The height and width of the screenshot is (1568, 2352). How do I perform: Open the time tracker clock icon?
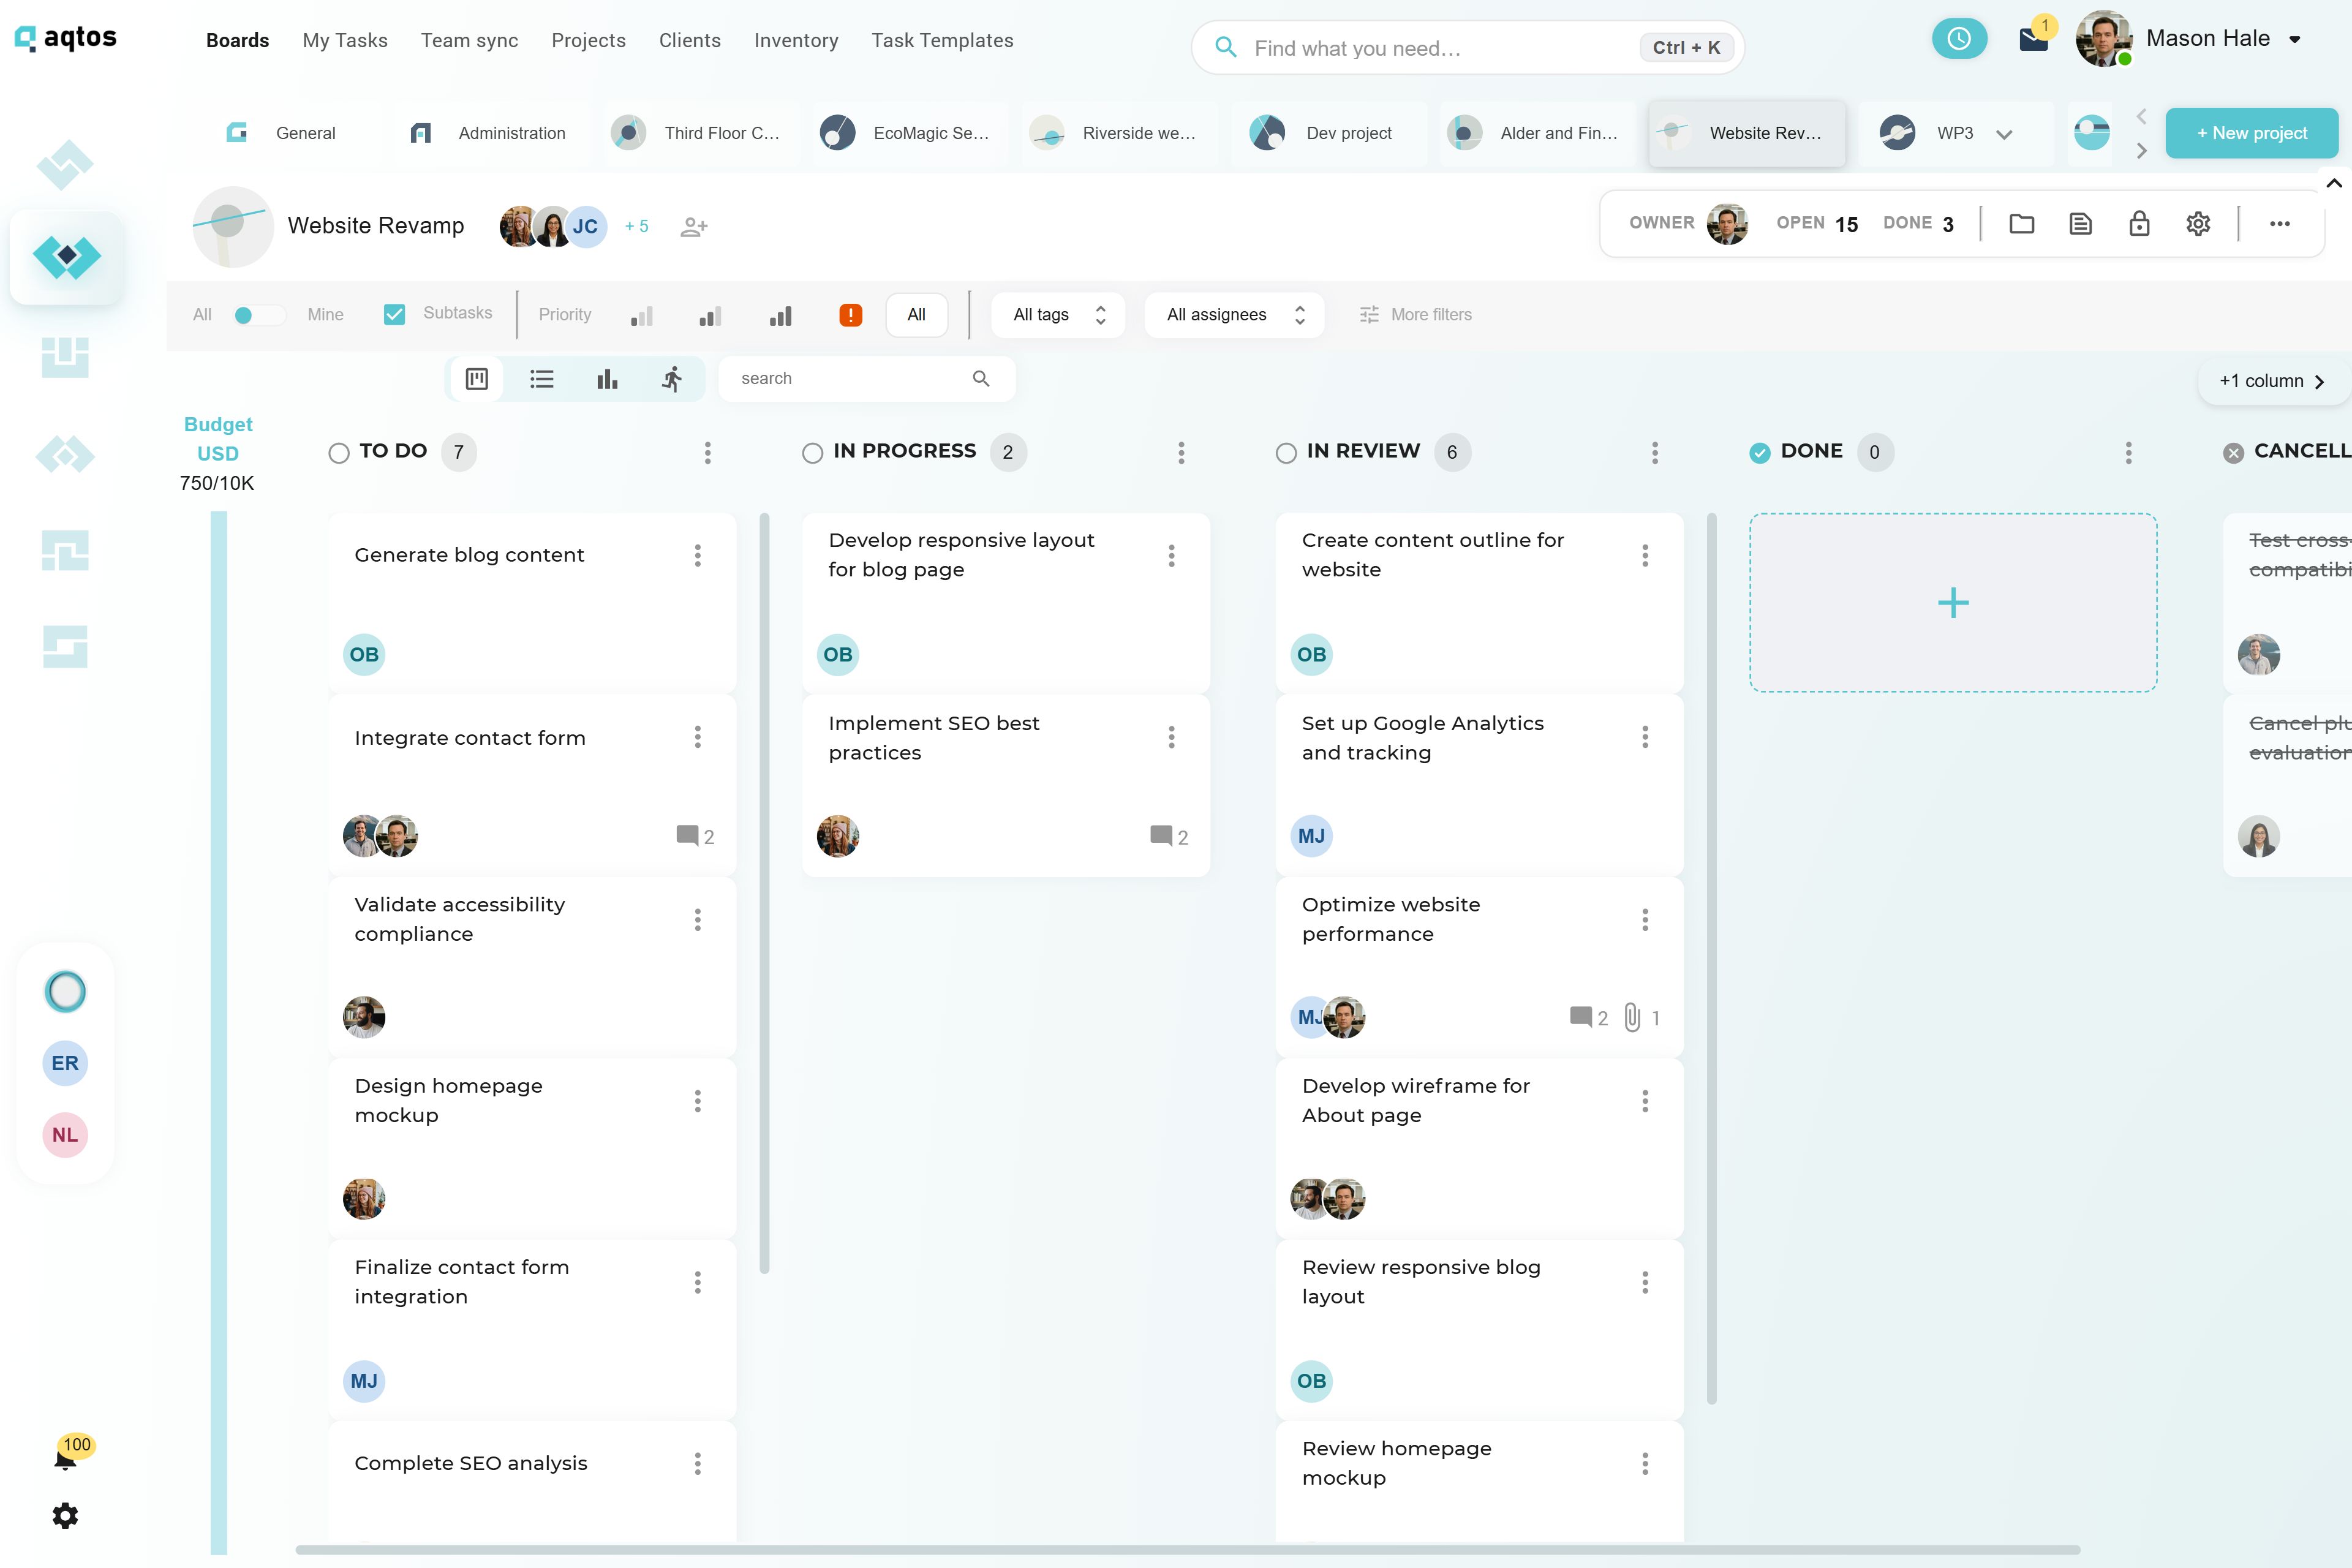(x=1958, y=39)
